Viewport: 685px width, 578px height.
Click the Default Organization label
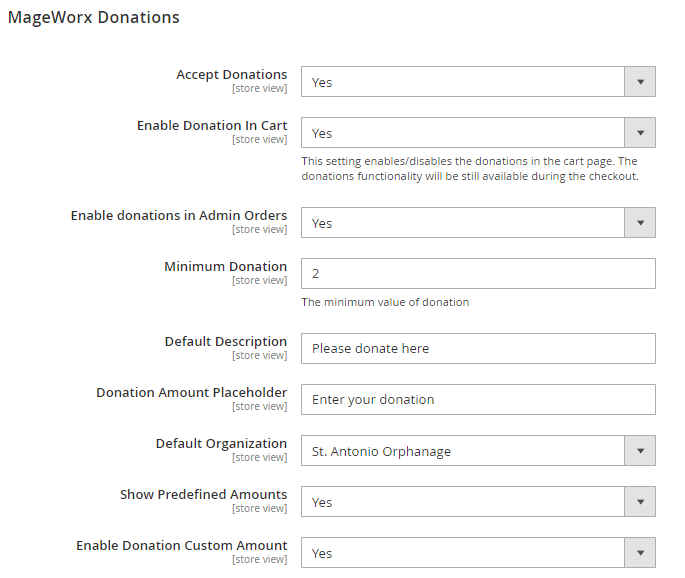click(x=221, y=444)
